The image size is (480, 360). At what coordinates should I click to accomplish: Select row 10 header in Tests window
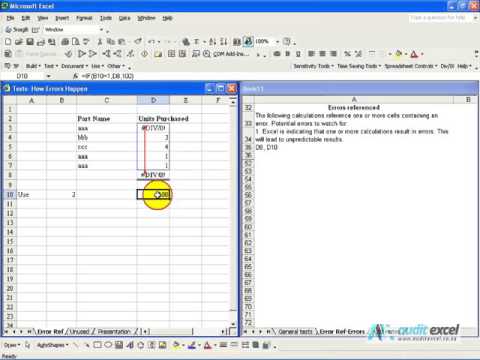[10, 195]
